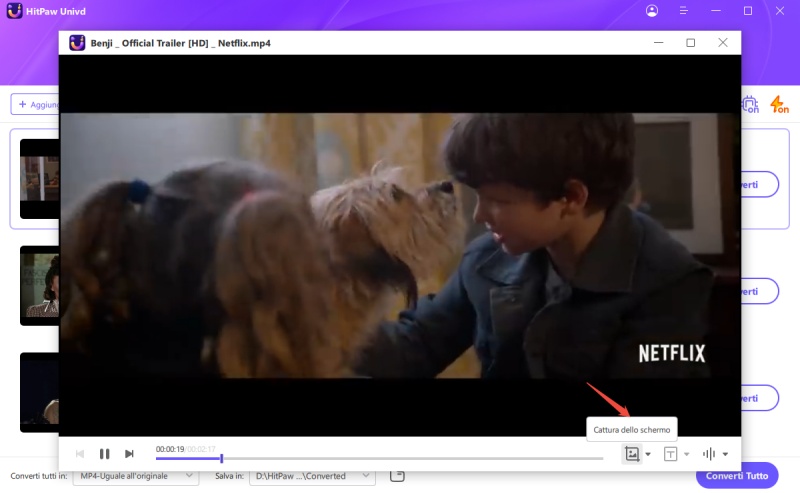Toggle the lightning fast conversion icon
This screenshot has width=800, height=493.
pyautogui.click(x=779, y=105)
